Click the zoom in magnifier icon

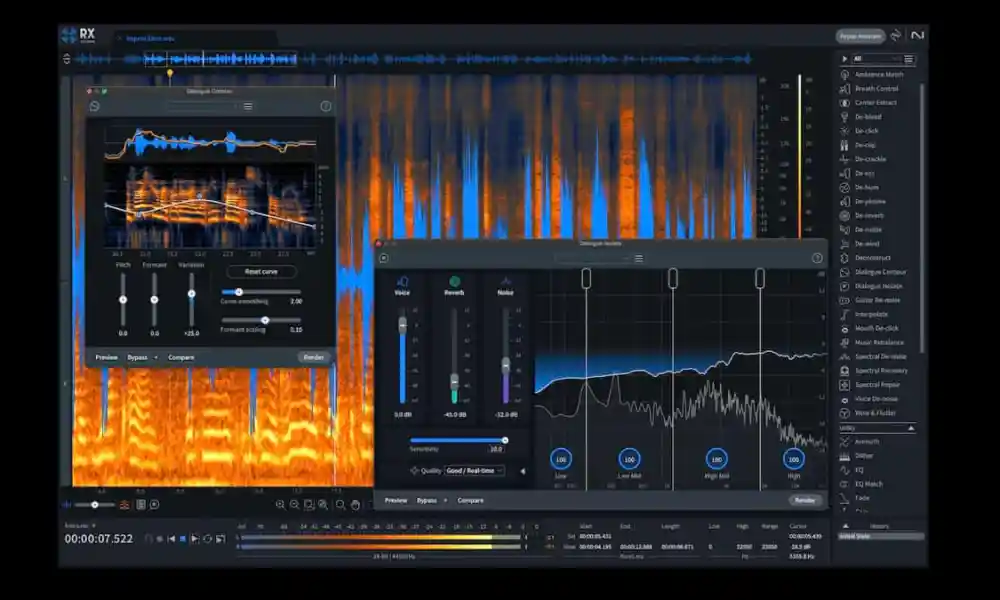click(281, 503)
